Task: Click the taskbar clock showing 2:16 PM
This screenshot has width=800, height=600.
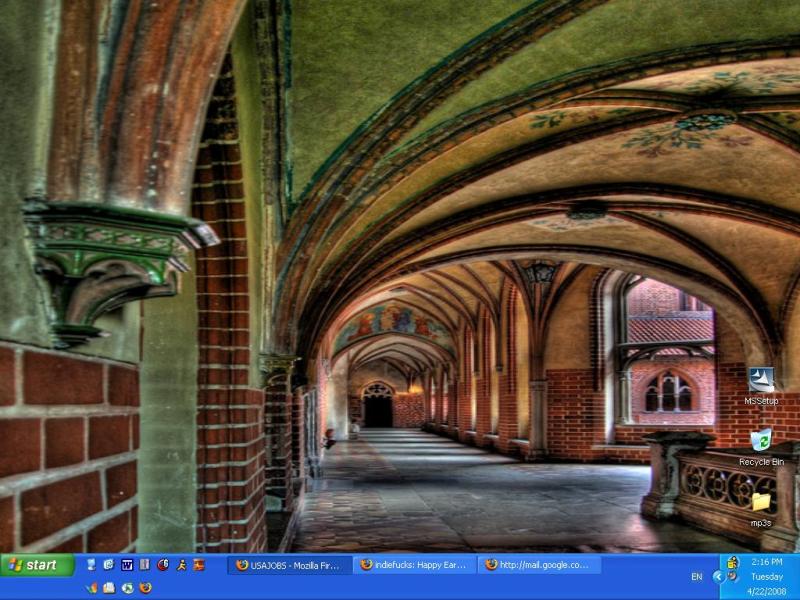Action: click(x=766, y=562)
